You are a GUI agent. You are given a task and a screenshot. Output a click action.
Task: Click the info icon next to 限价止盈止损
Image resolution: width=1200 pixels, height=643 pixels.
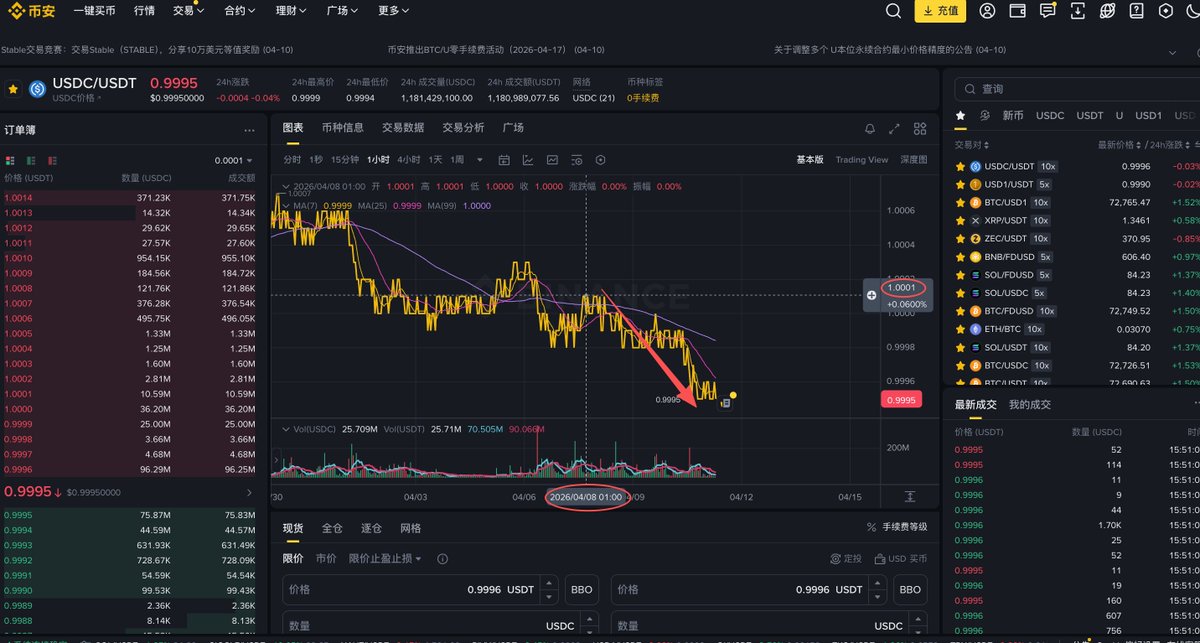tap(442, 559)
